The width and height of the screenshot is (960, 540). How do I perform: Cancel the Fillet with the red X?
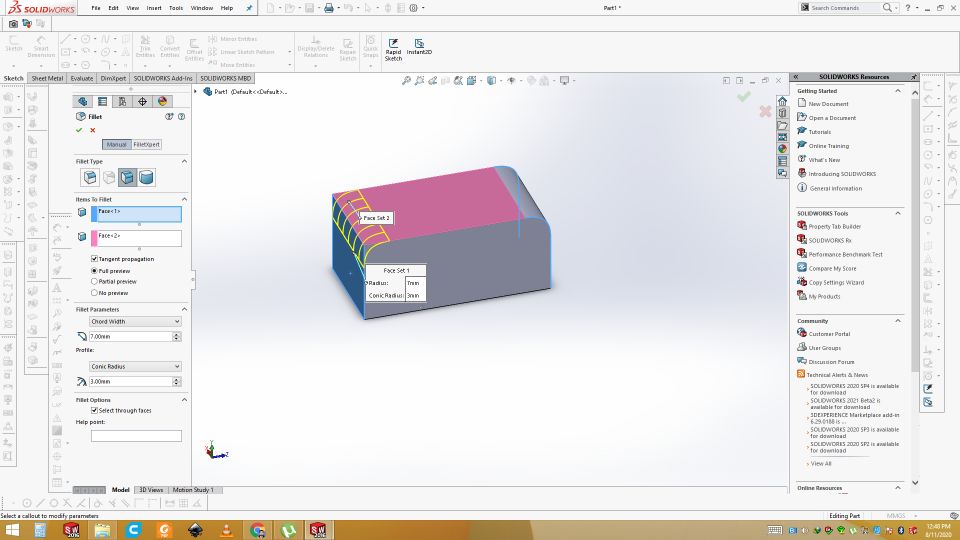93,130
